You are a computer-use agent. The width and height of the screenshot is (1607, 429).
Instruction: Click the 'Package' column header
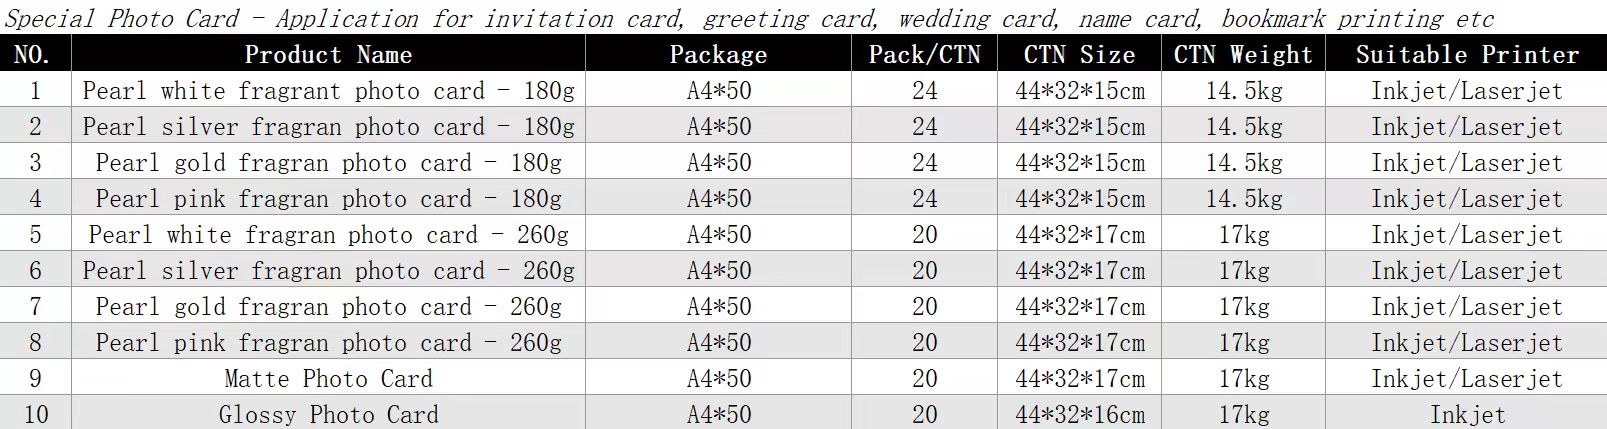[718, 55]
